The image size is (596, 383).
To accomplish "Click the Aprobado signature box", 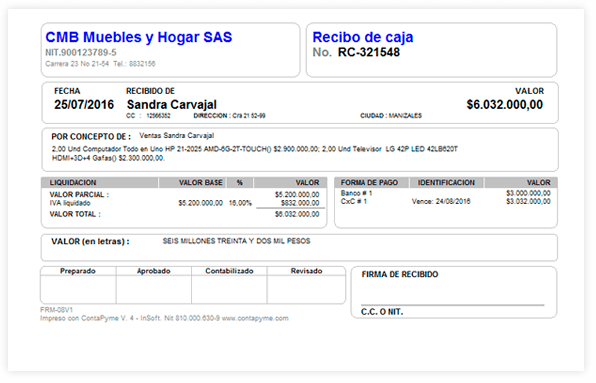I will point(154,289).
